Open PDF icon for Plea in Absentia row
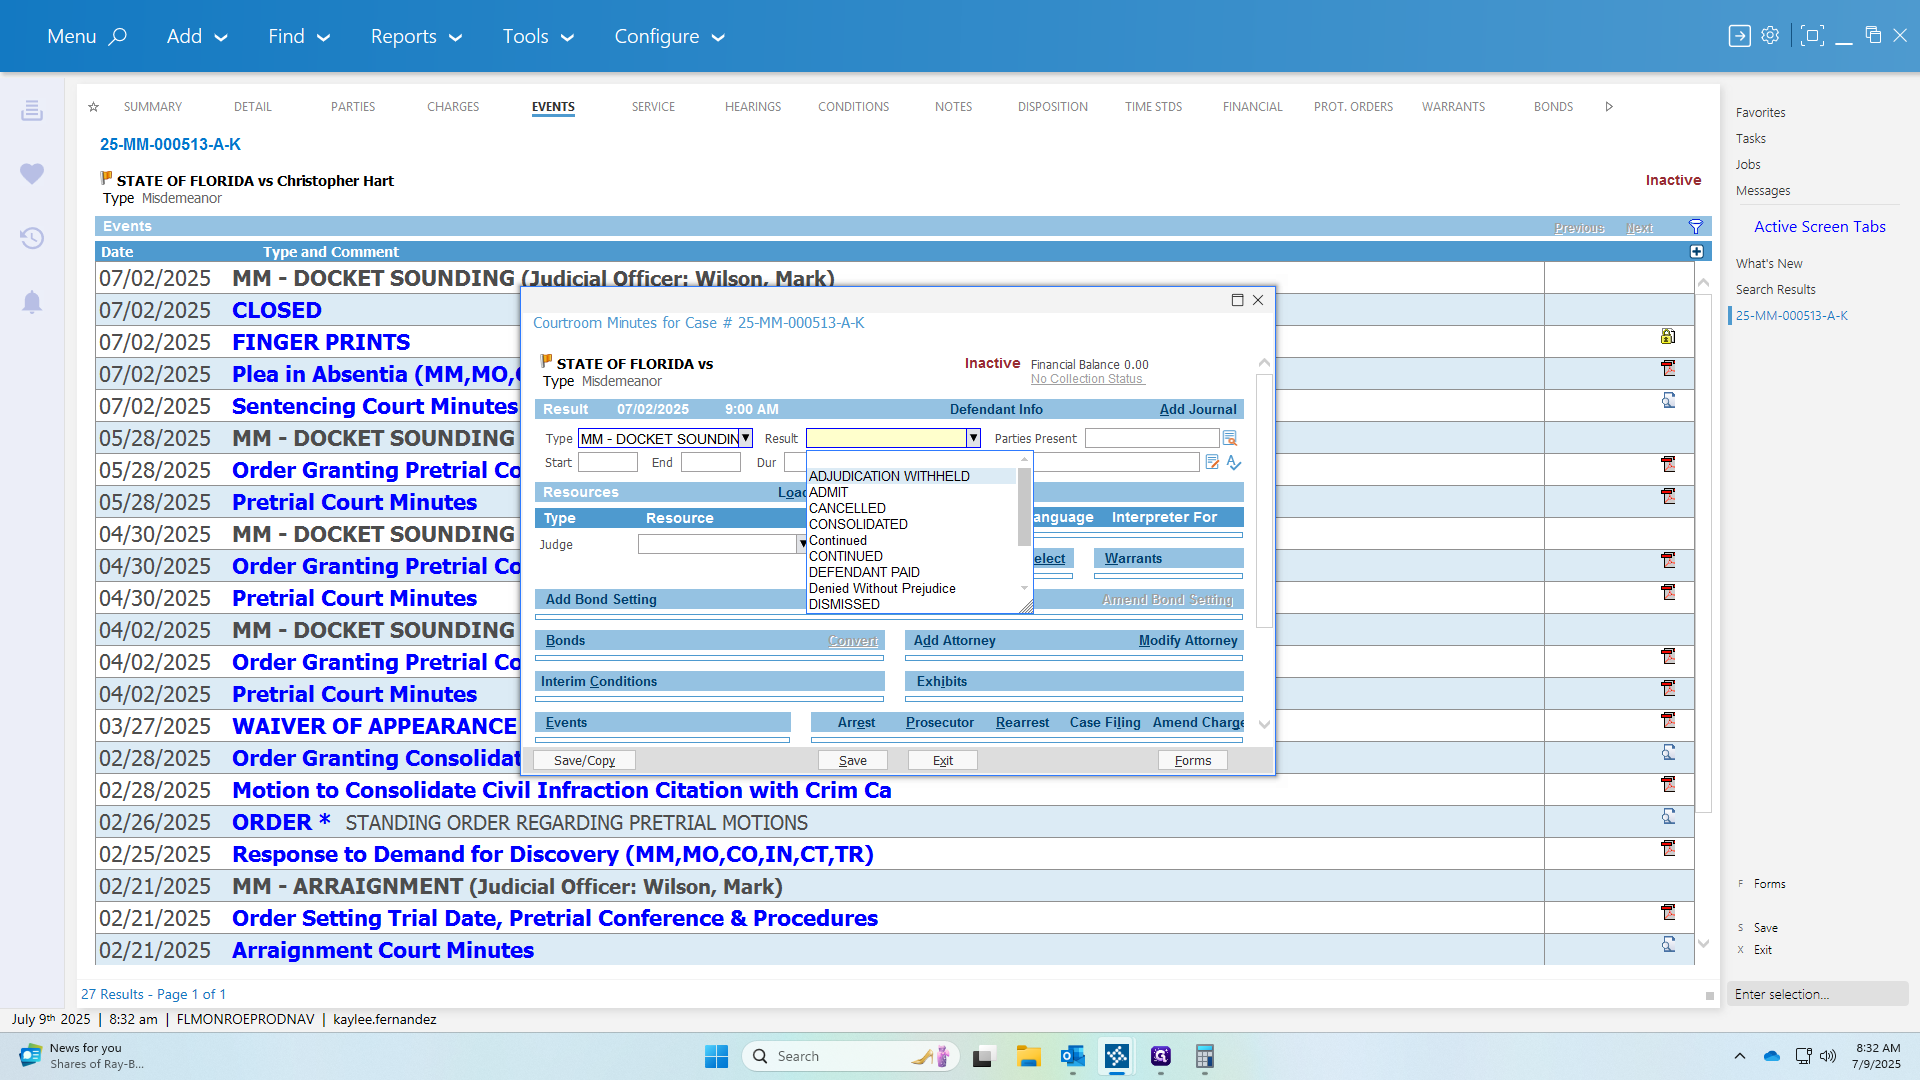Screen dimensions: 1920x1080 click(1668, 369)
